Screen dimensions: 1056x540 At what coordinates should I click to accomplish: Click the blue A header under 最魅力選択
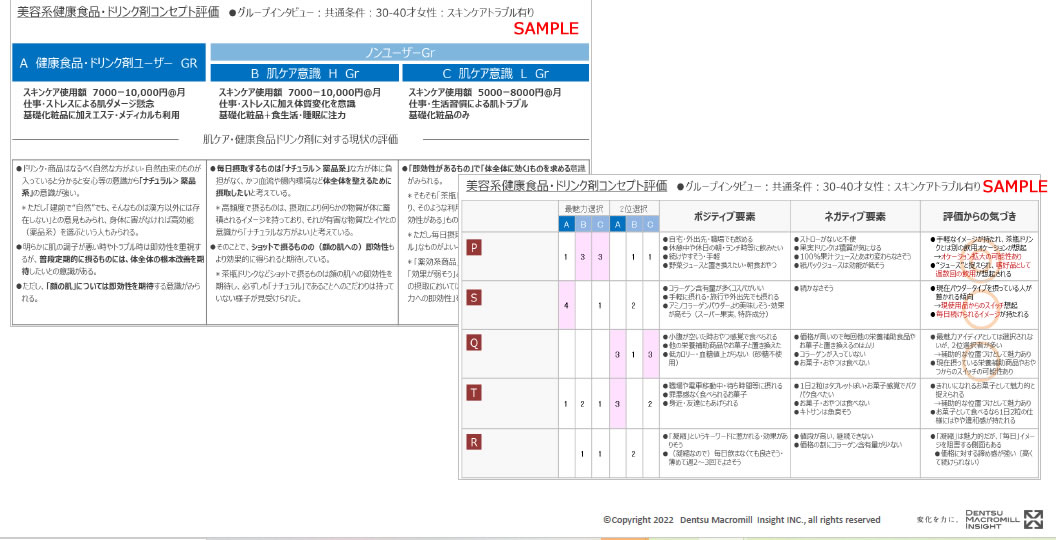click(x=566, y=224)
